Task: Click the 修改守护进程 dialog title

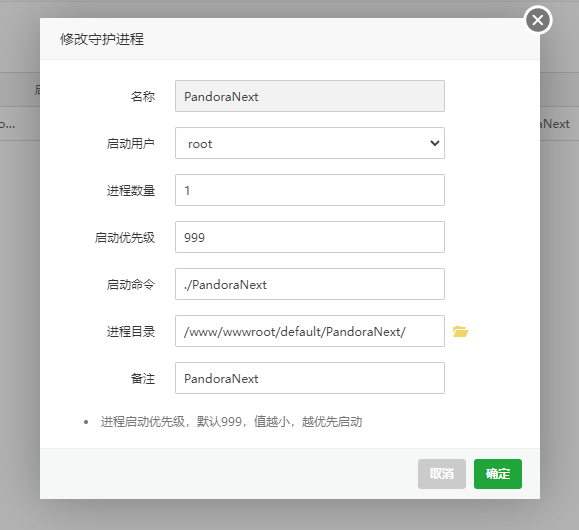Action: click(102, 39)
